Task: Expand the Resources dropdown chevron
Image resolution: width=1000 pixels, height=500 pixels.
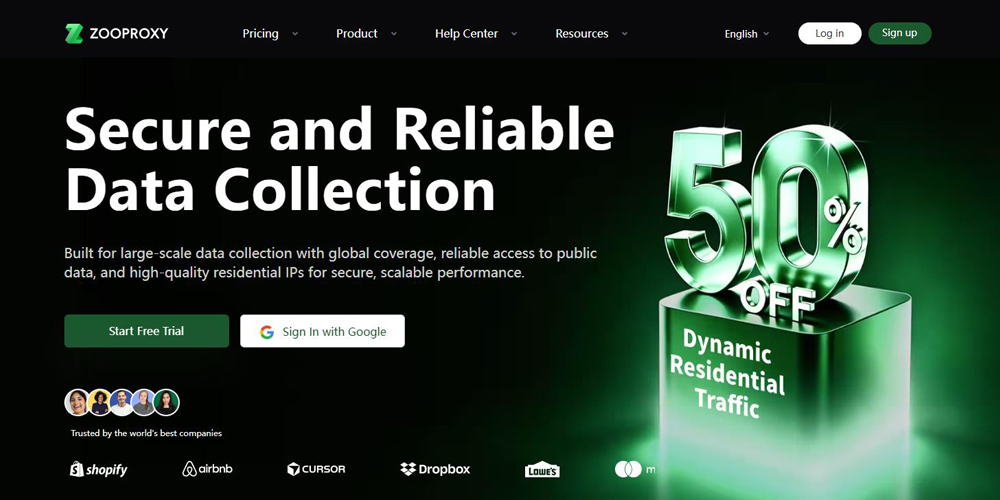Action: tap(624, 34)
